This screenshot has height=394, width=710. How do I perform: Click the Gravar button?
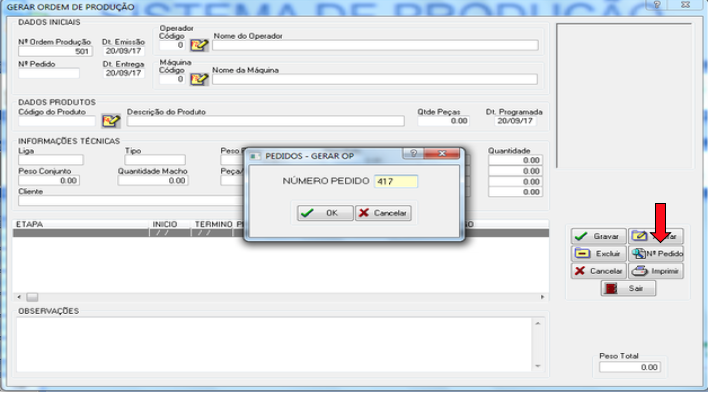pos(599,236)
